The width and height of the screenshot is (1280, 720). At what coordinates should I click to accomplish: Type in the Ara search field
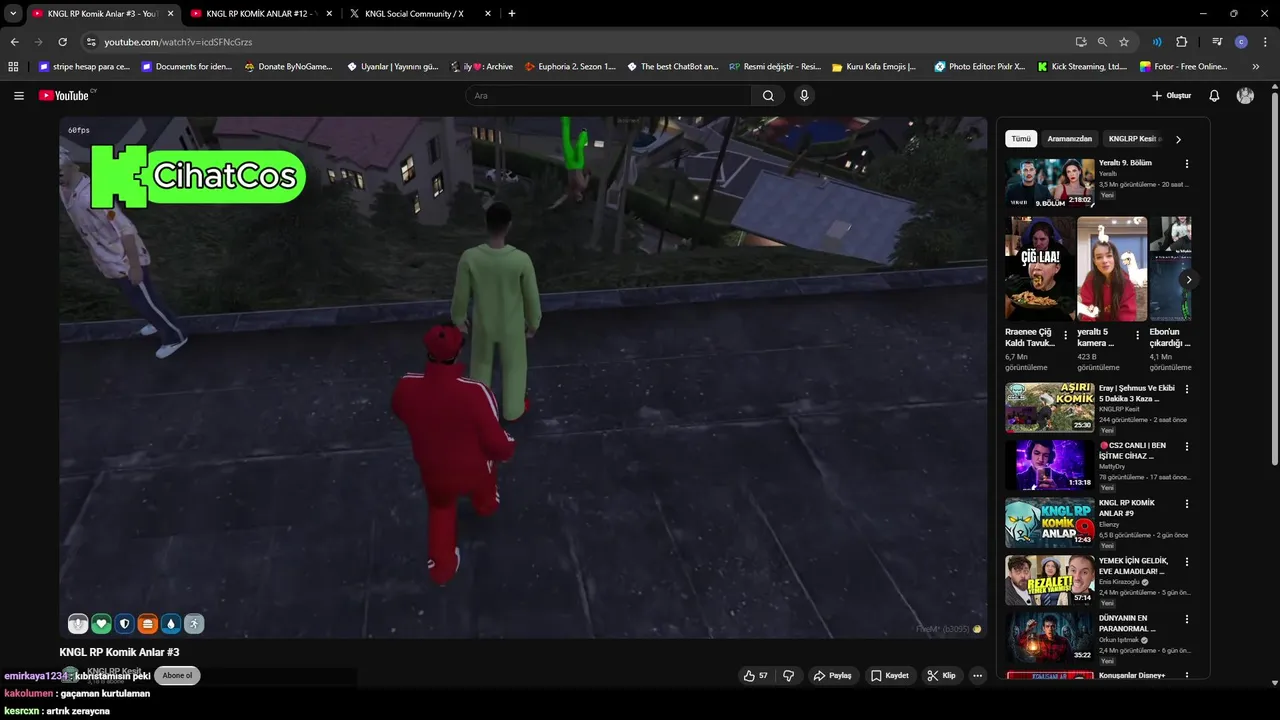[x=608, y=96]
